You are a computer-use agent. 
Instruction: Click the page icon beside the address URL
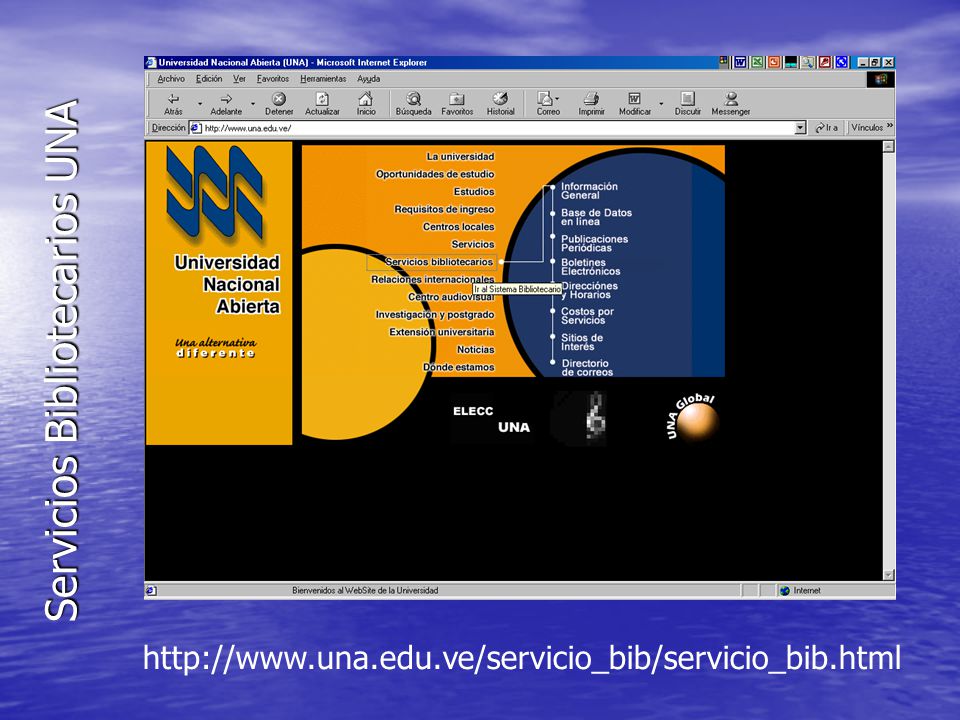tap(196, 128)
